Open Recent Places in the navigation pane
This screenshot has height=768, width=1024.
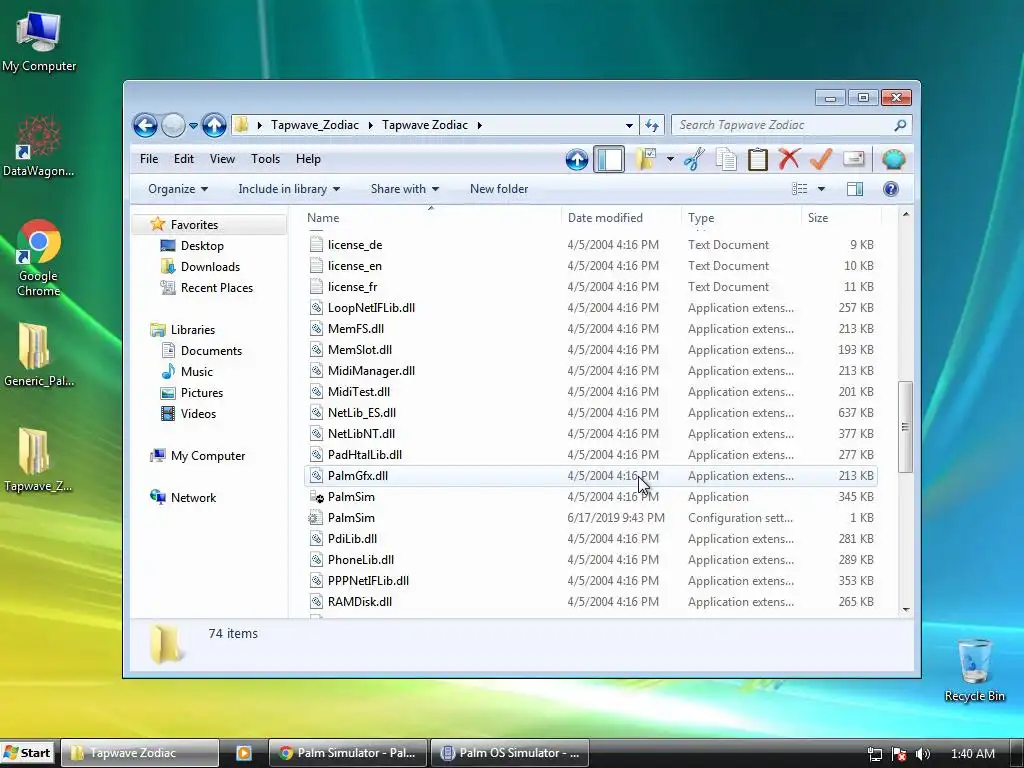tap(217, 287)
